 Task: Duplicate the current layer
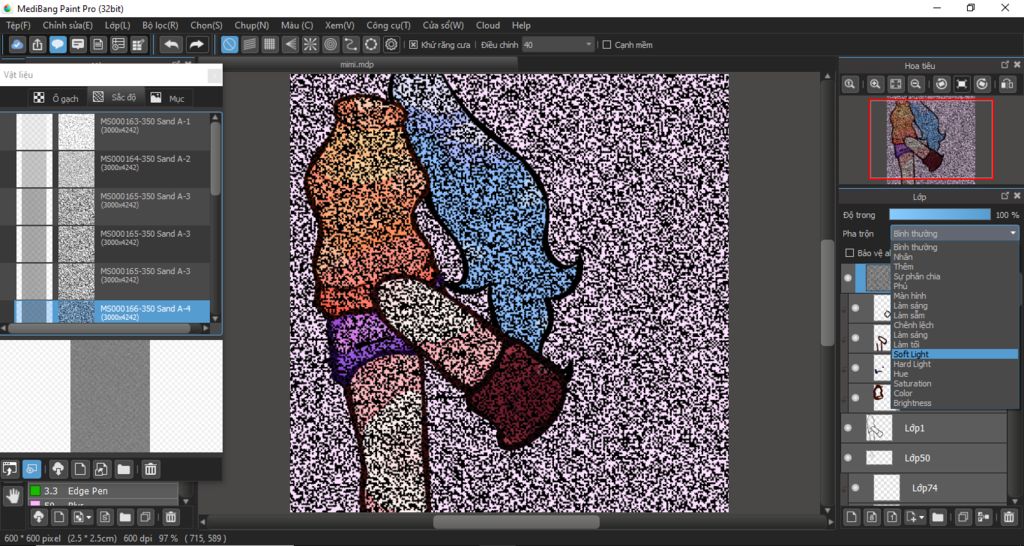click(x=963, y=517)
